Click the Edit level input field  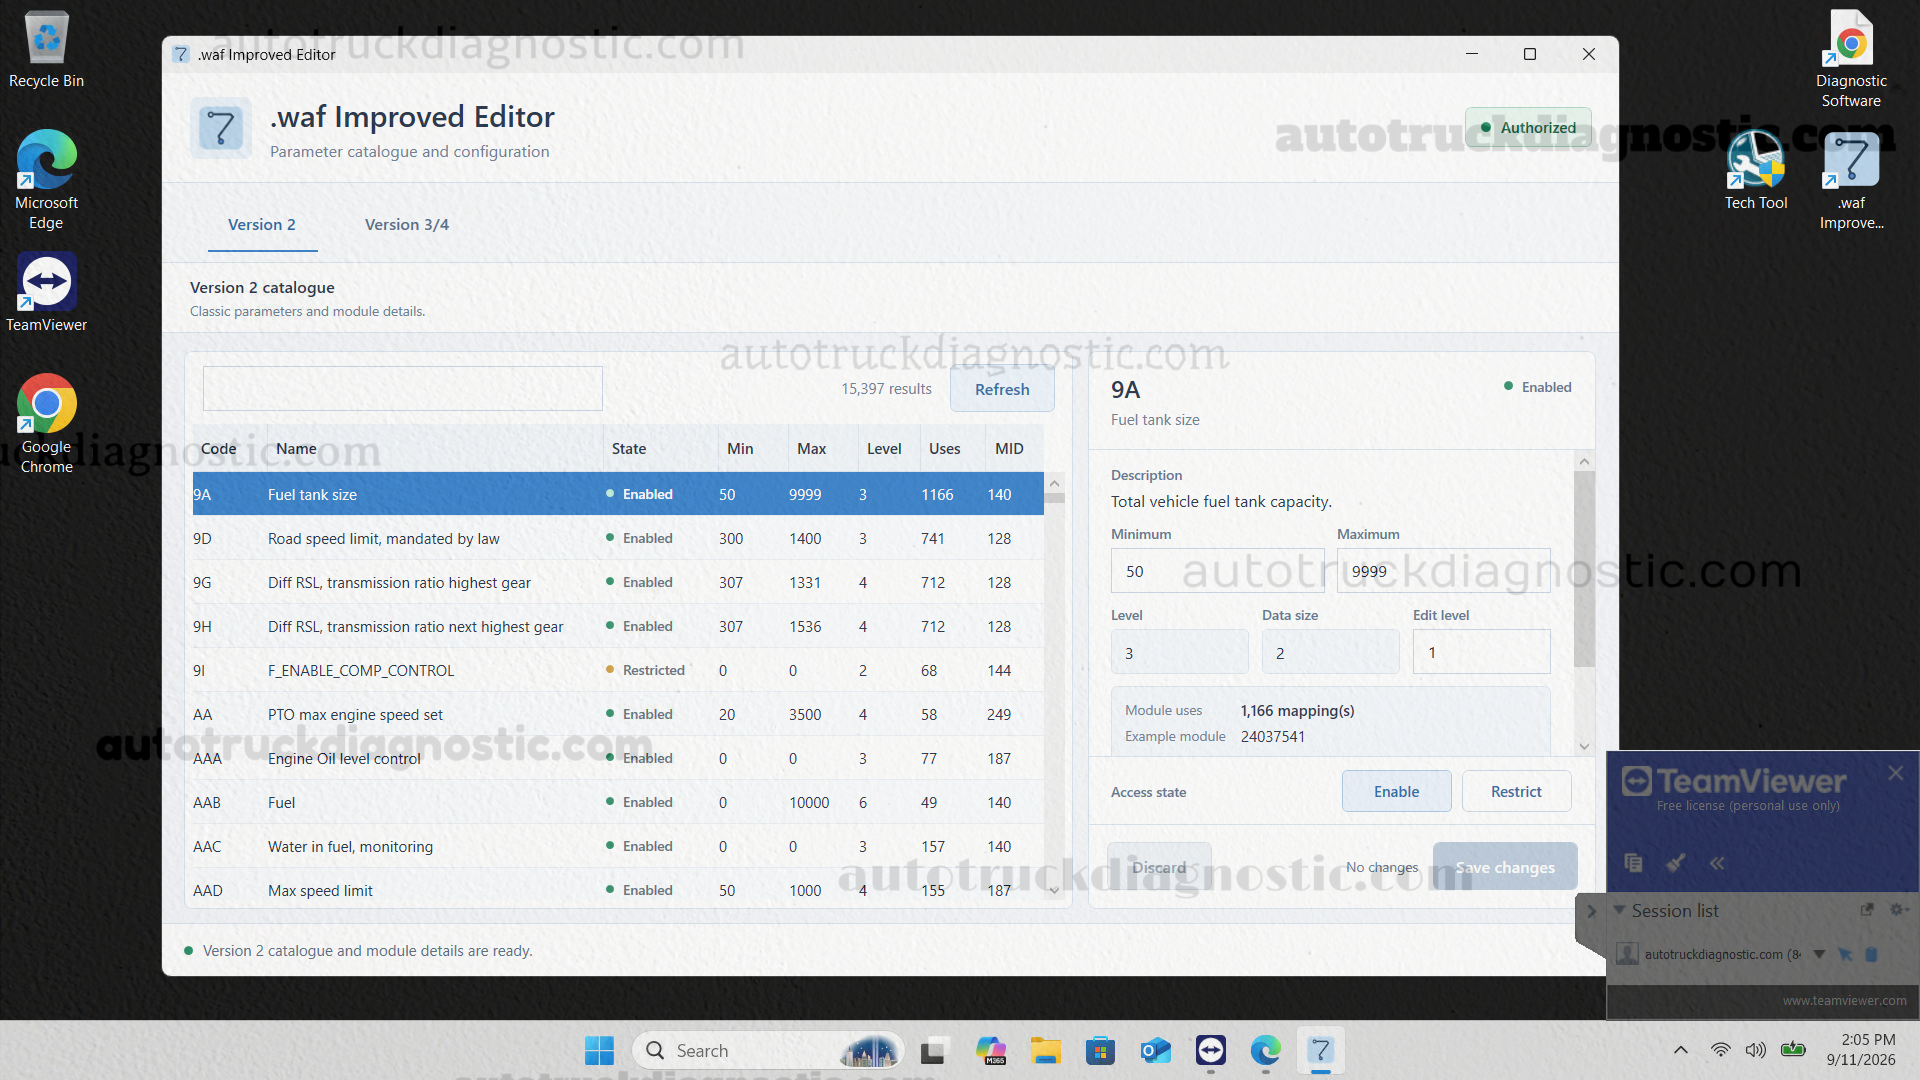pos(1481,652)
